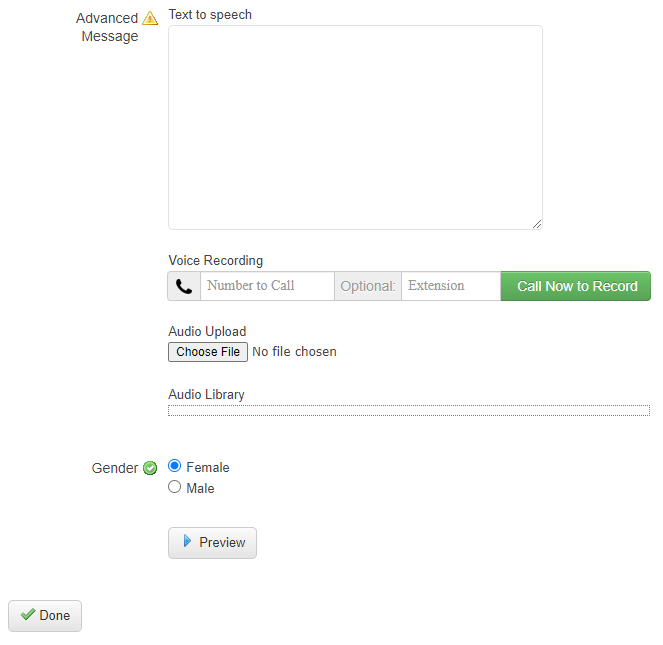Click the phone icon in Voice Recording
This screenshot has width=663, height=645.
[x=184, y=286]
